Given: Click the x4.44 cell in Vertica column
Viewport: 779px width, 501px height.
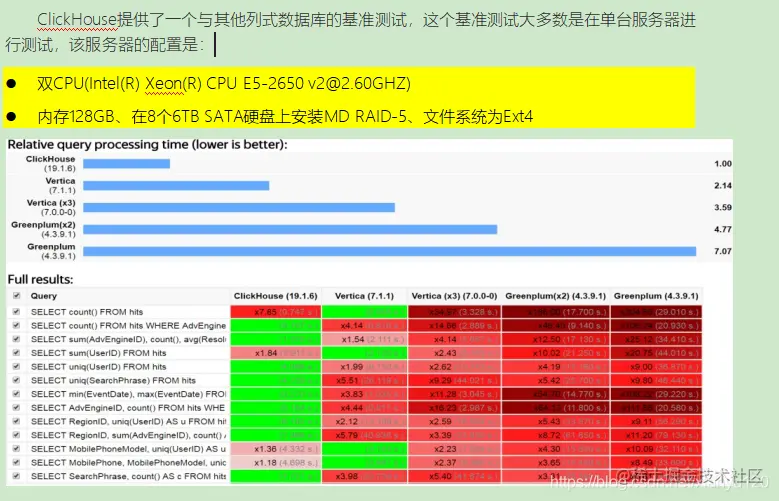Looking at the screenshot, I should (x=364, y=408).
